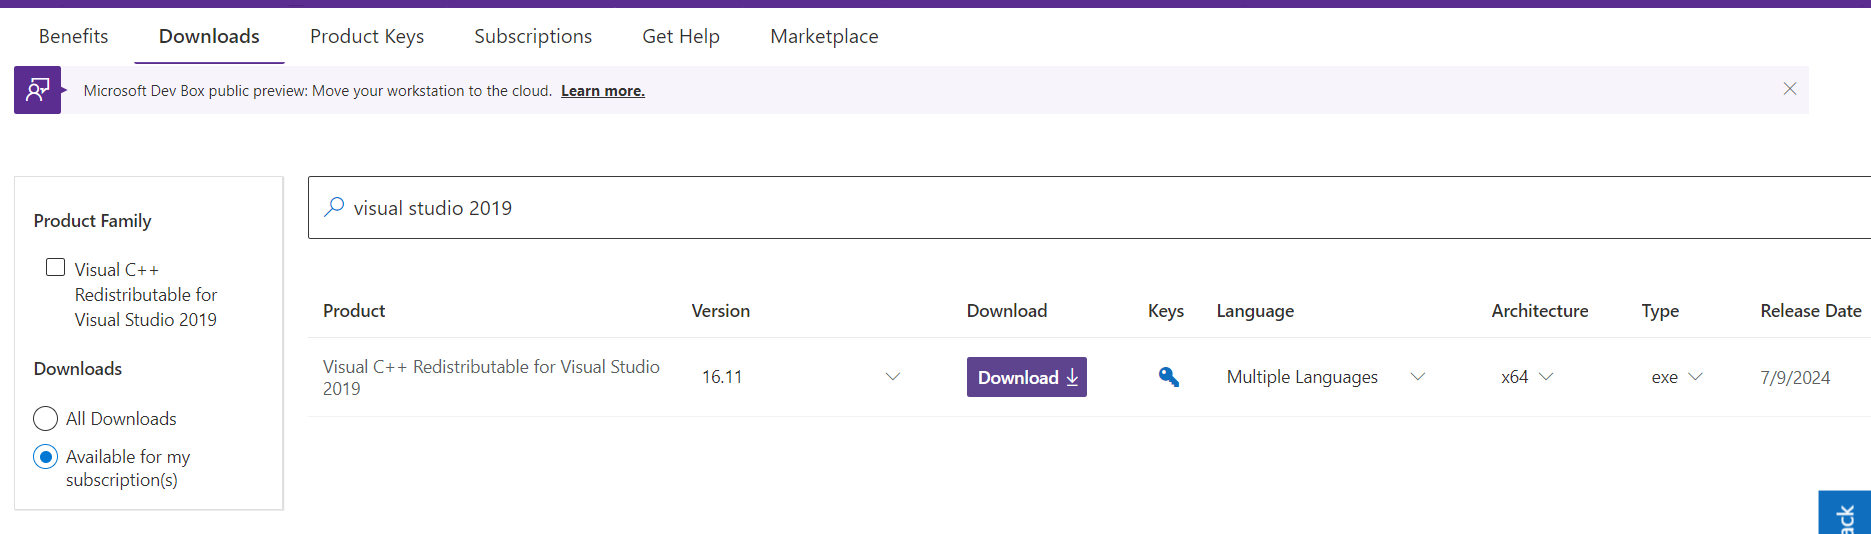Check Visual C++ Redistributable product family box
Screen dimensions: 1871x534
[56, 268]
